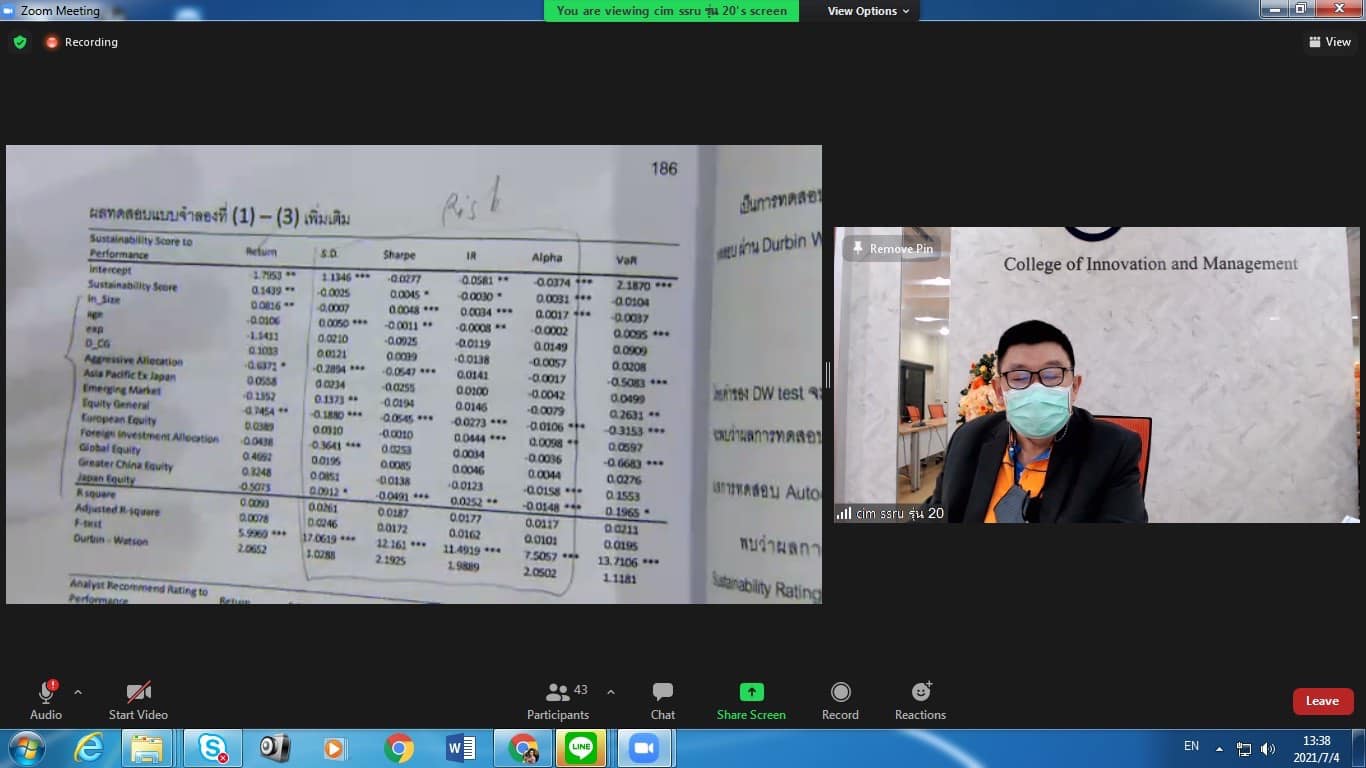Viewport: 1366px width, 768px height.
Task: Turn on camera with Start Video
Action: (138, 700)
